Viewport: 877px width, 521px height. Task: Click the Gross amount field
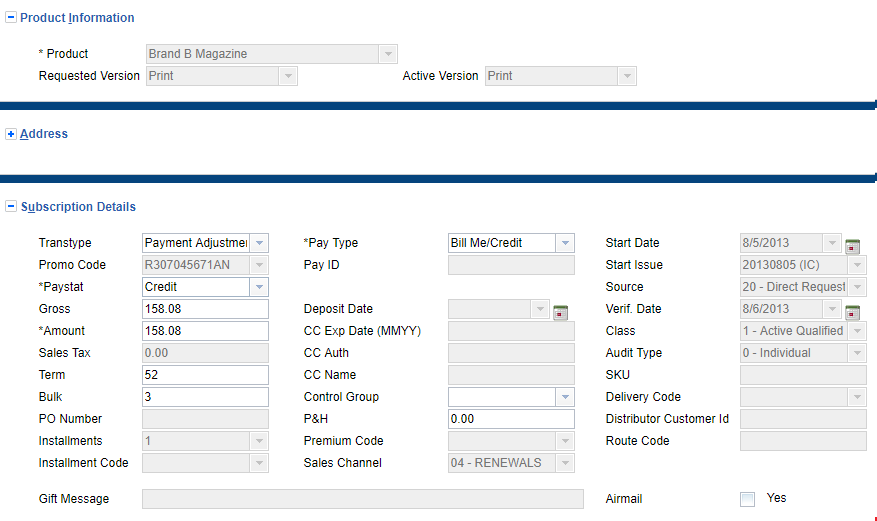point(205,309)
